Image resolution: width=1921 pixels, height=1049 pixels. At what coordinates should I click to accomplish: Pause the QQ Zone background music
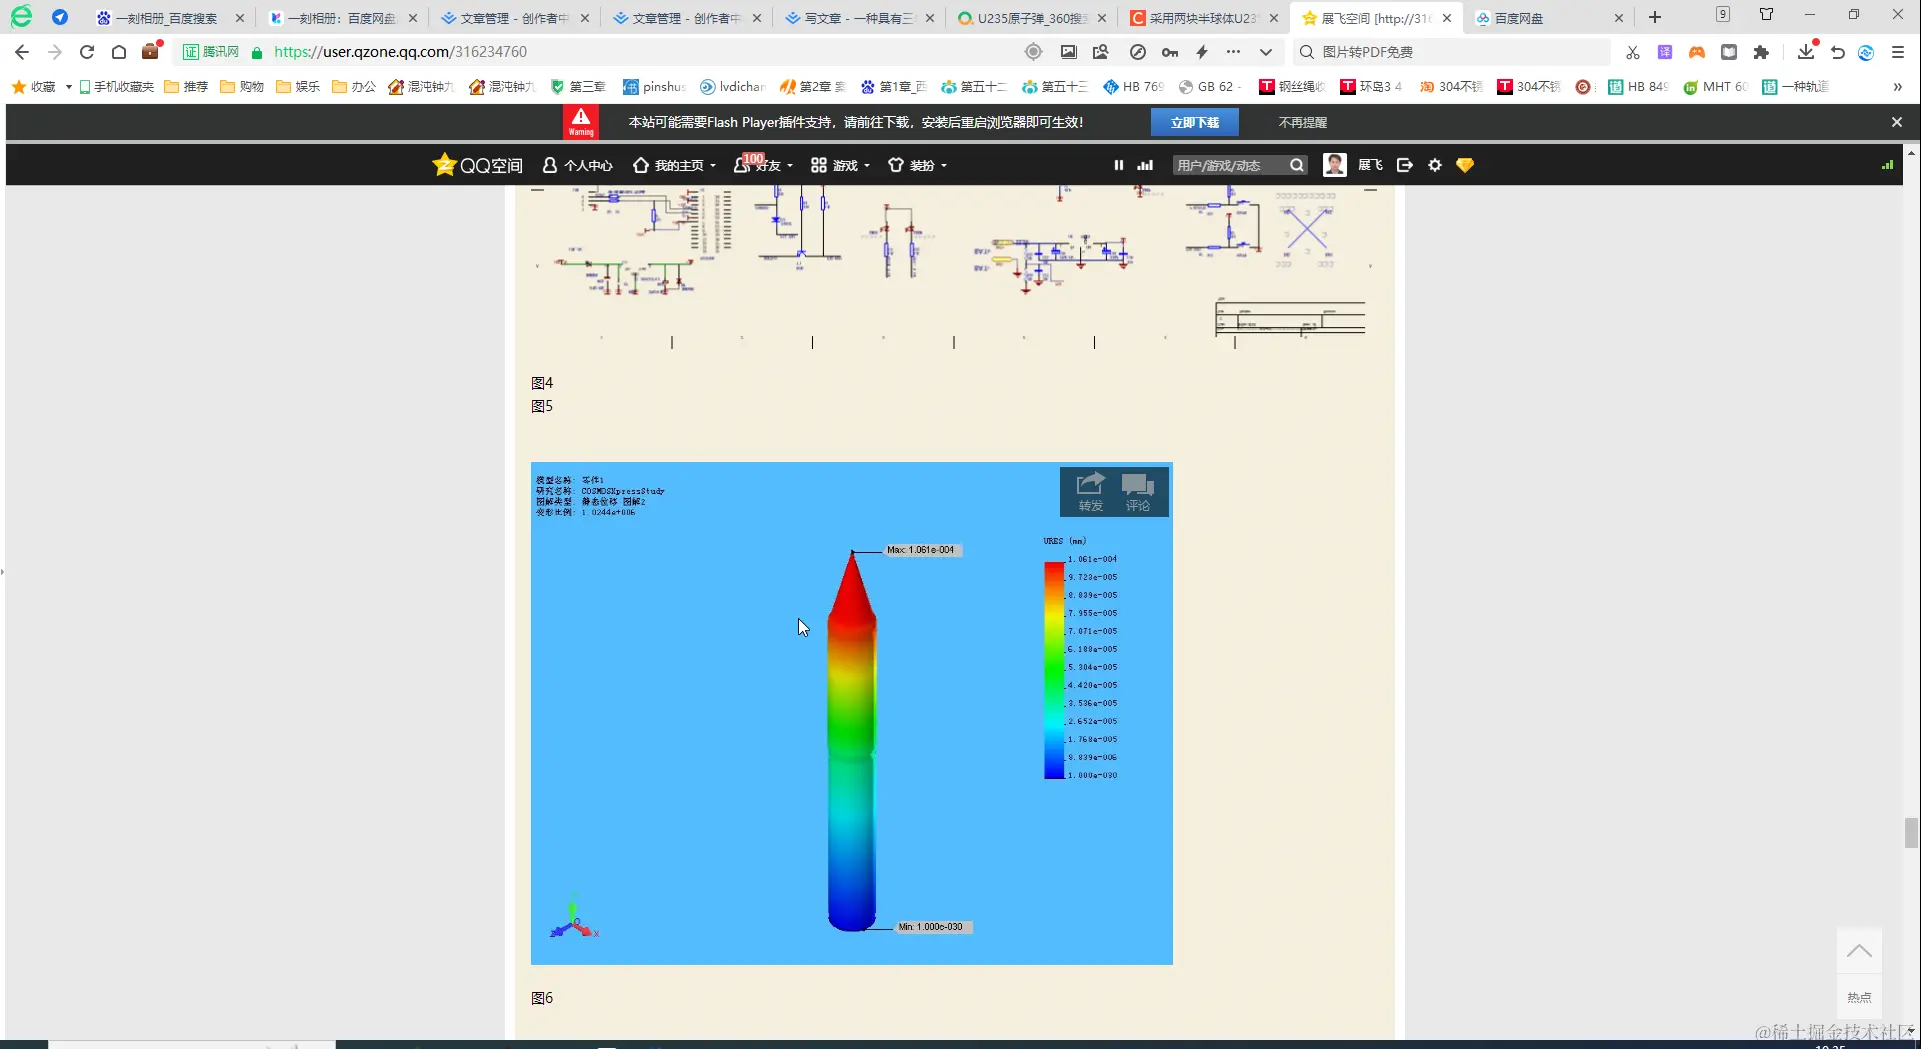1119,165
